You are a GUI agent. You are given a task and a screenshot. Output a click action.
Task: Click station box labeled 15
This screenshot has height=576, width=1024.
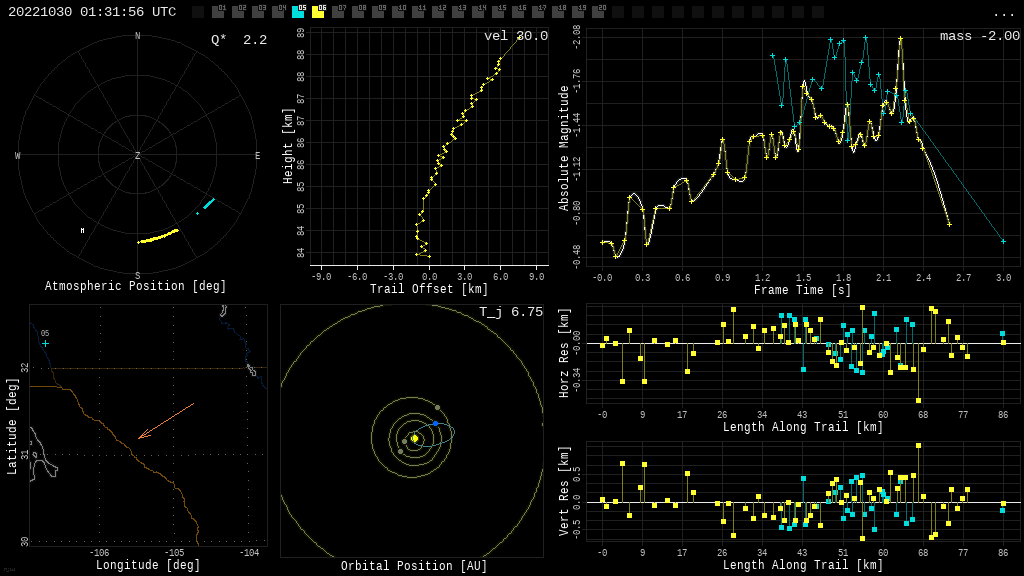(498, 12)
